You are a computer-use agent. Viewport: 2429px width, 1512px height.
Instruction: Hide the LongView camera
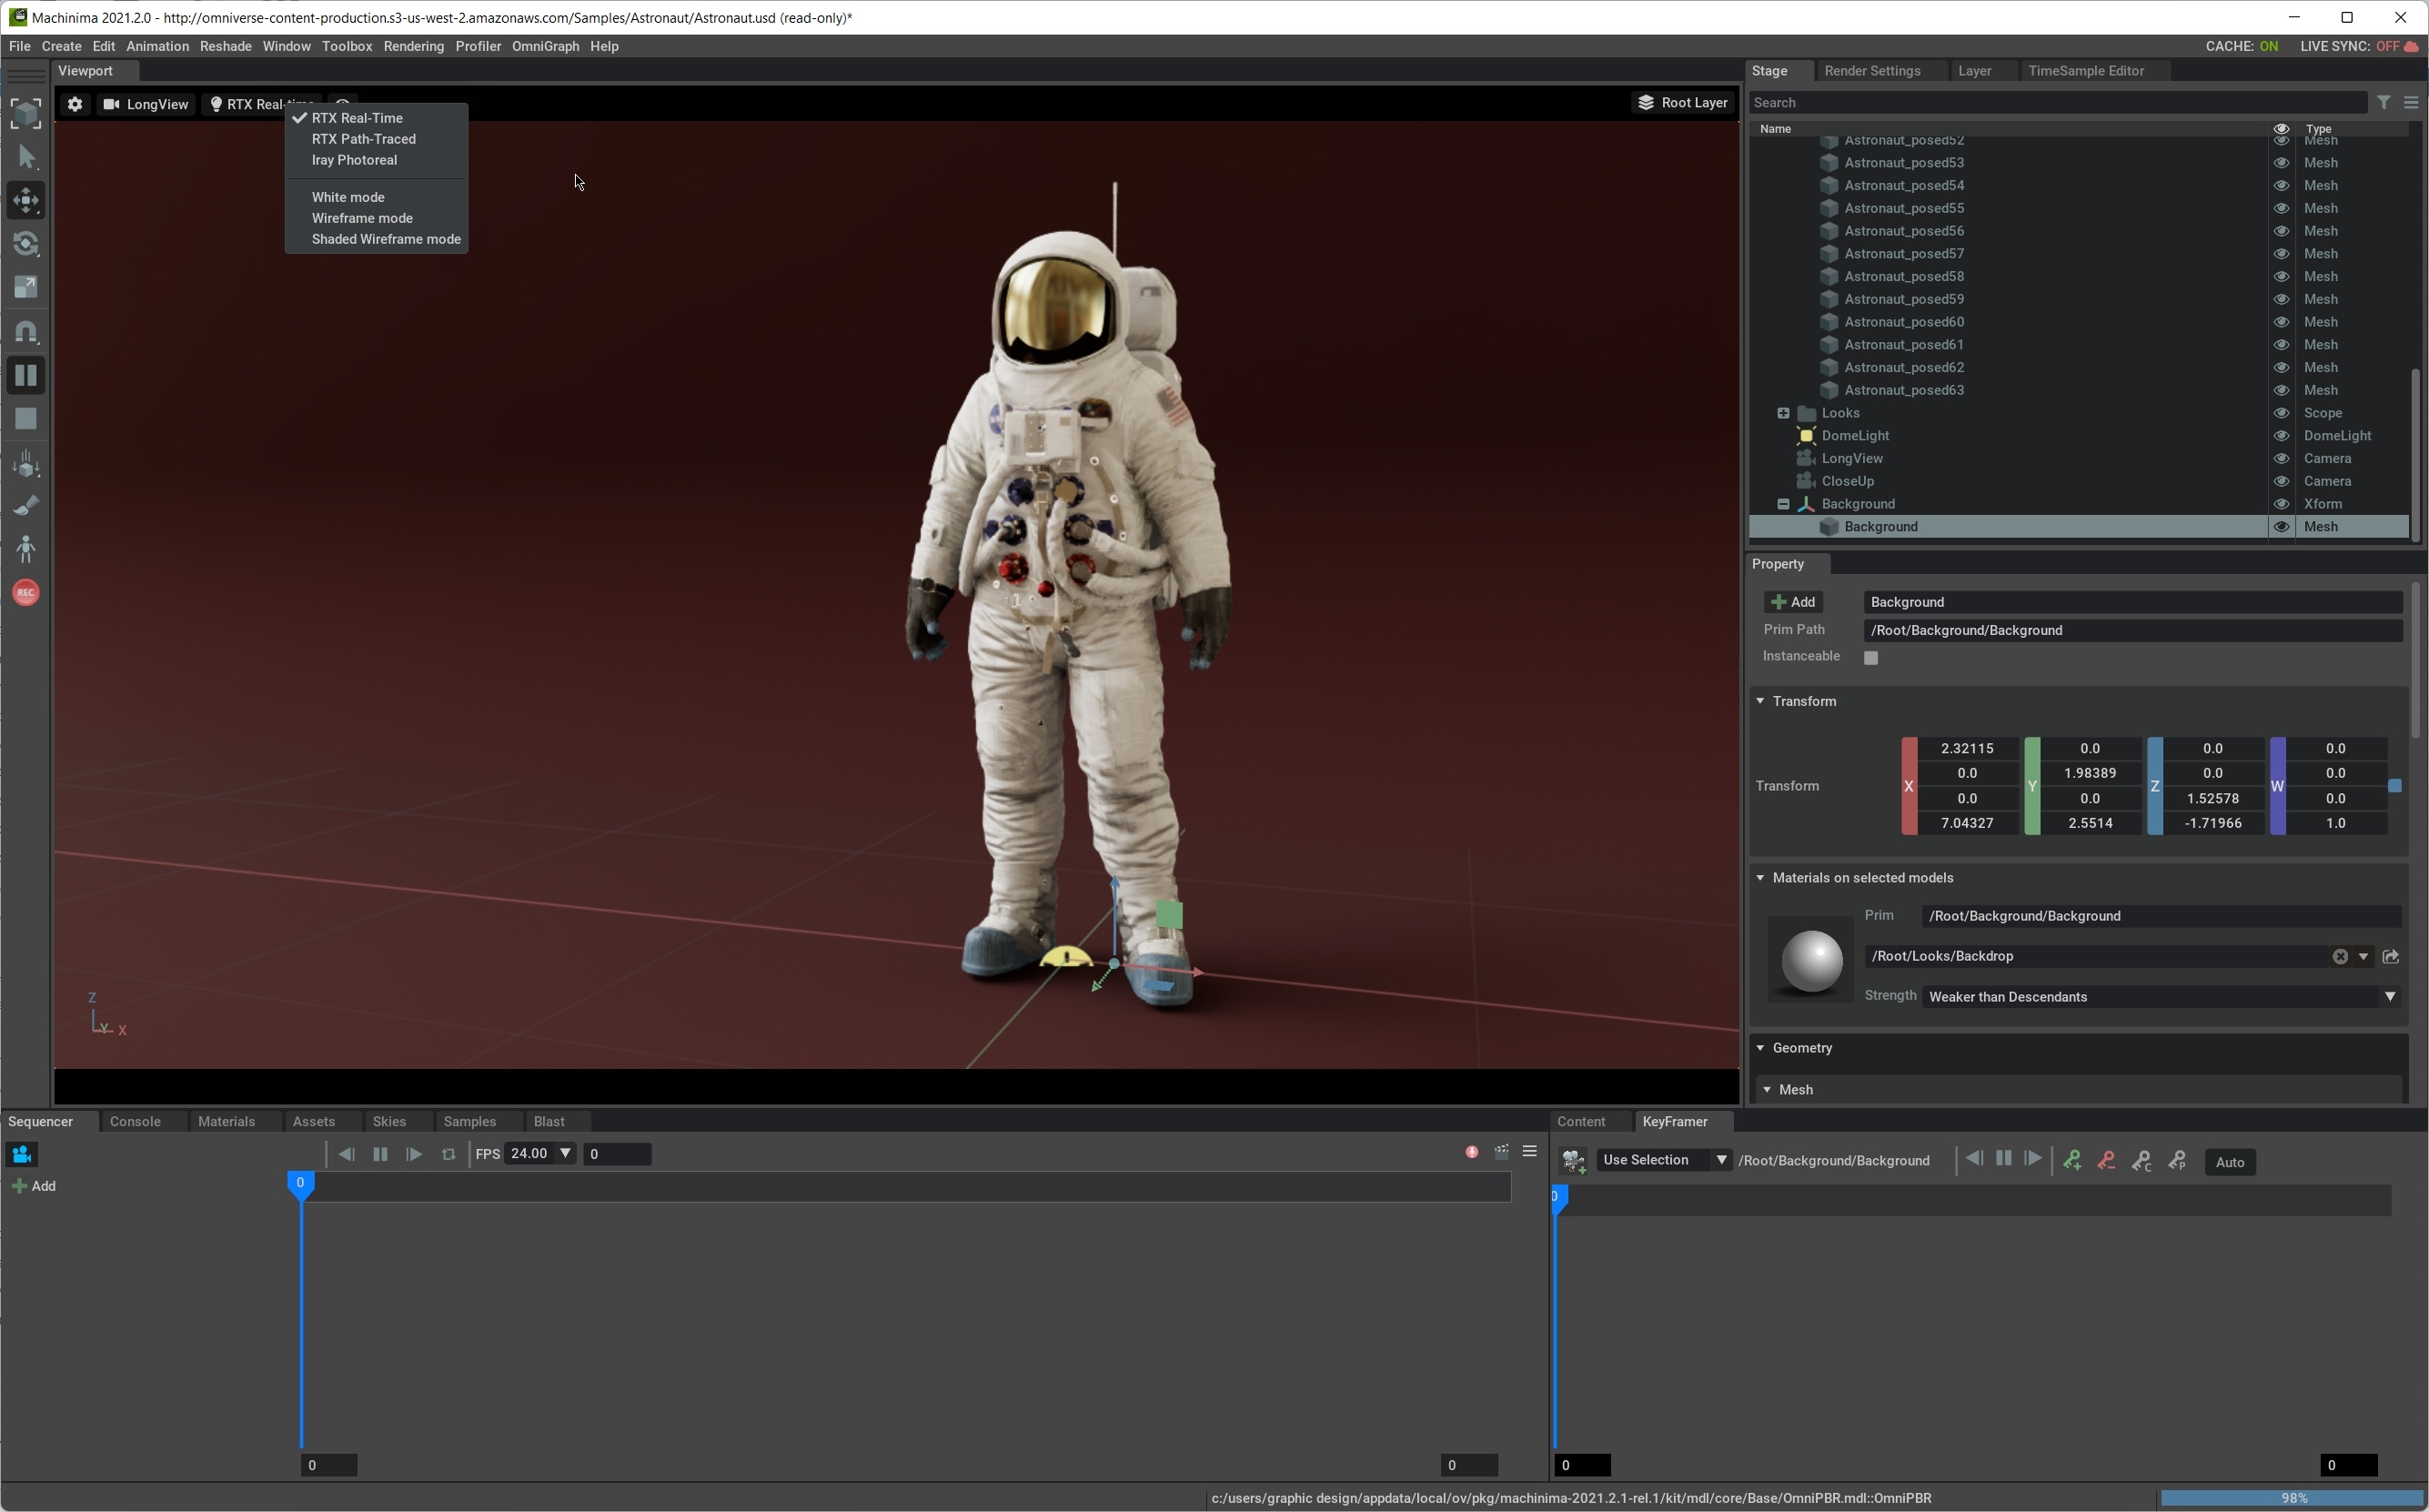coord(2281,459)
